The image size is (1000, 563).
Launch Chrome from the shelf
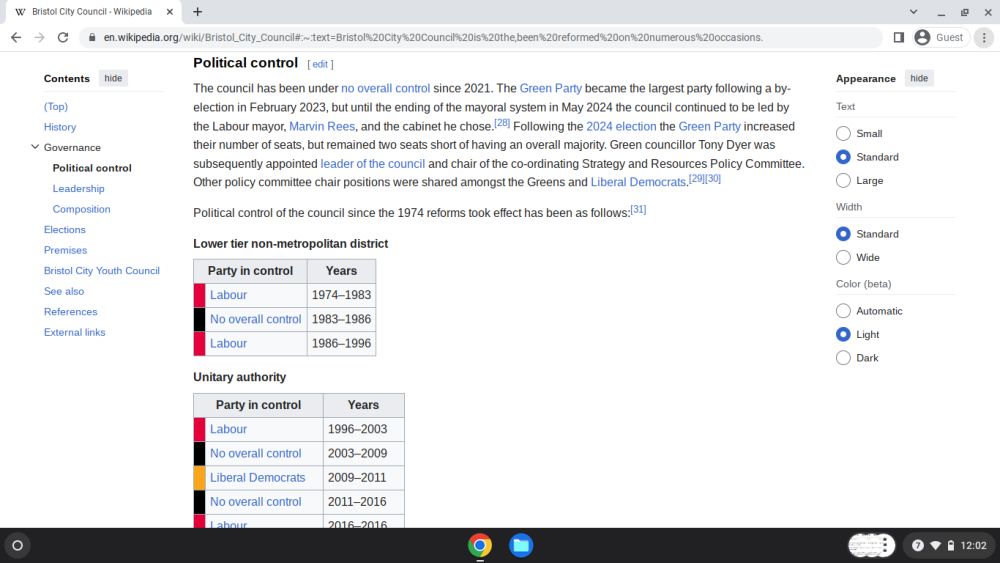pos(480,545)
